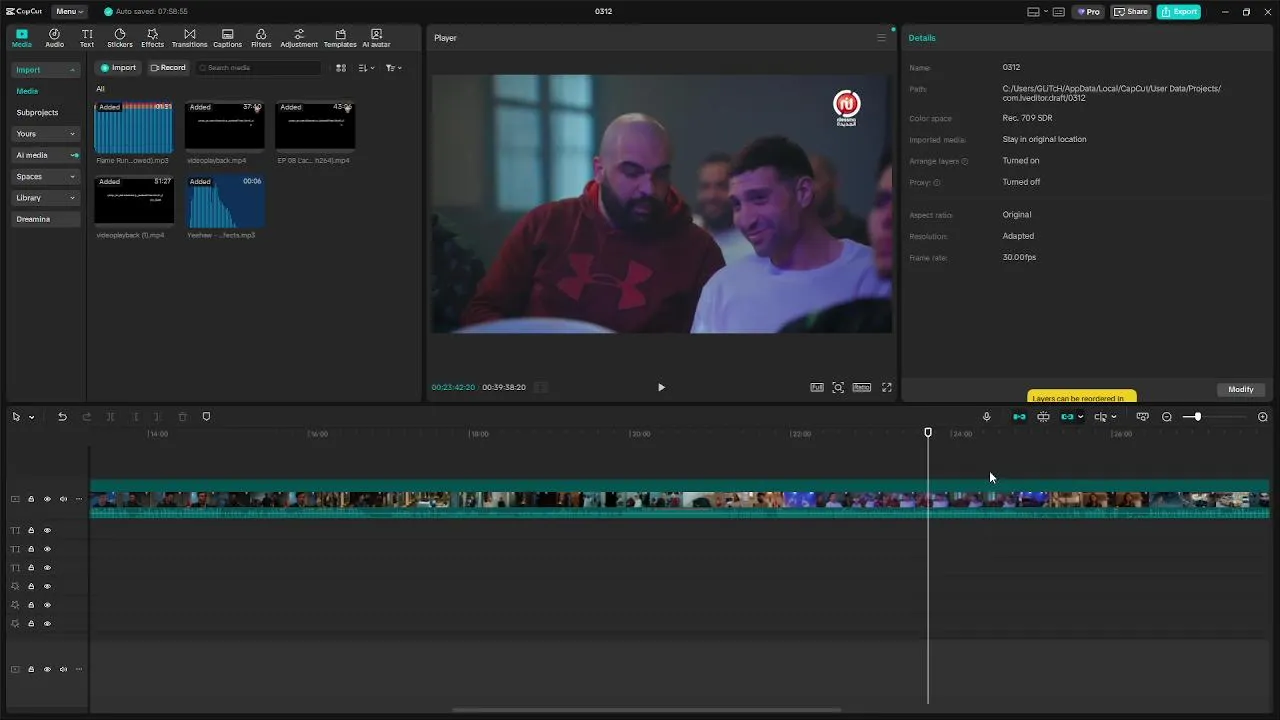The image size is (1280, 720).
Task: Click the Pro upgrade button
Action: [x=1088, y=12]
